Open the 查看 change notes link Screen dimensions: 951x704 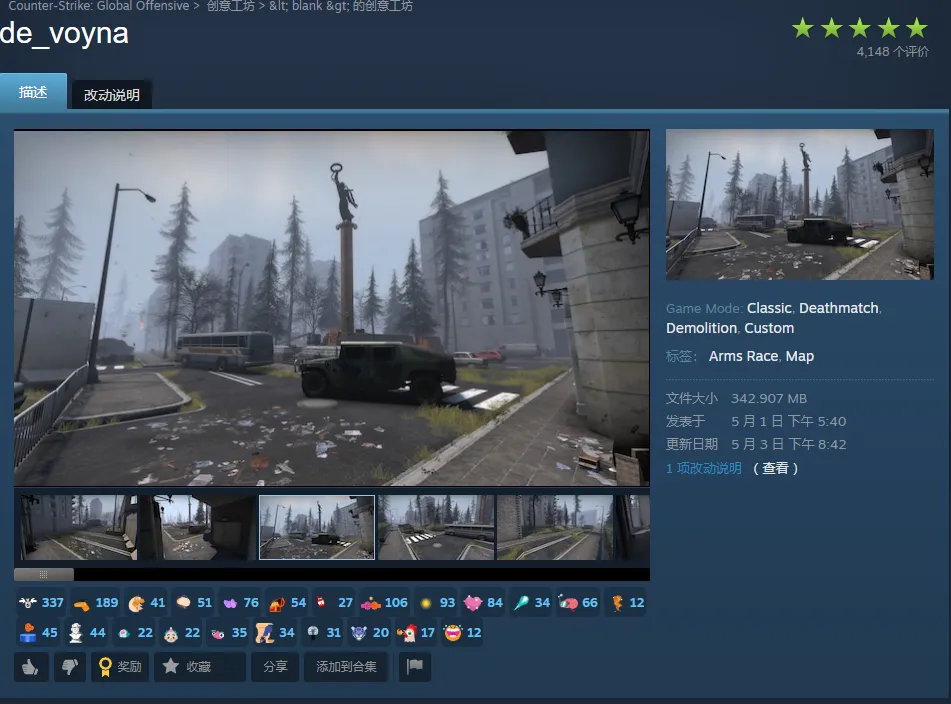pos(775,469)
